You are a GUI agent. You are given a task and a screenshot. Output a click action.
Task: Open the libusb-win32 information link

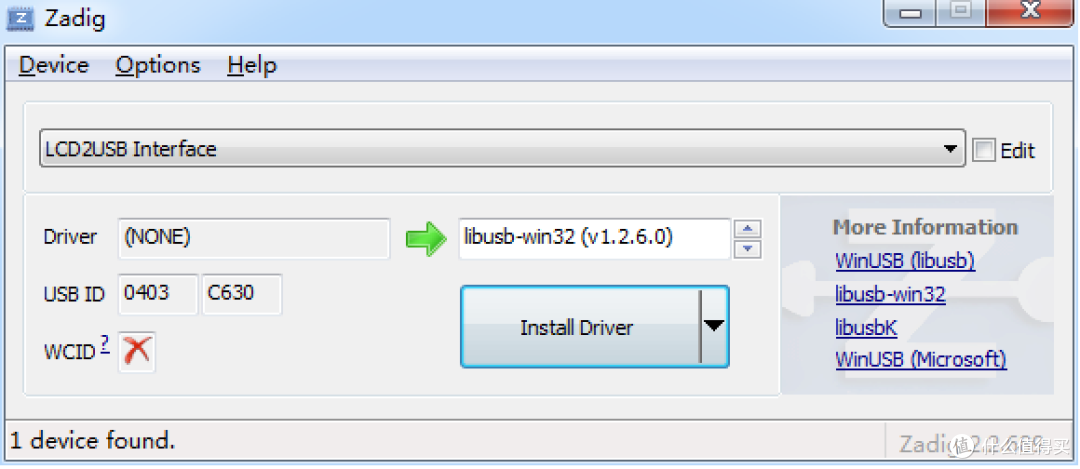(890, 295)
